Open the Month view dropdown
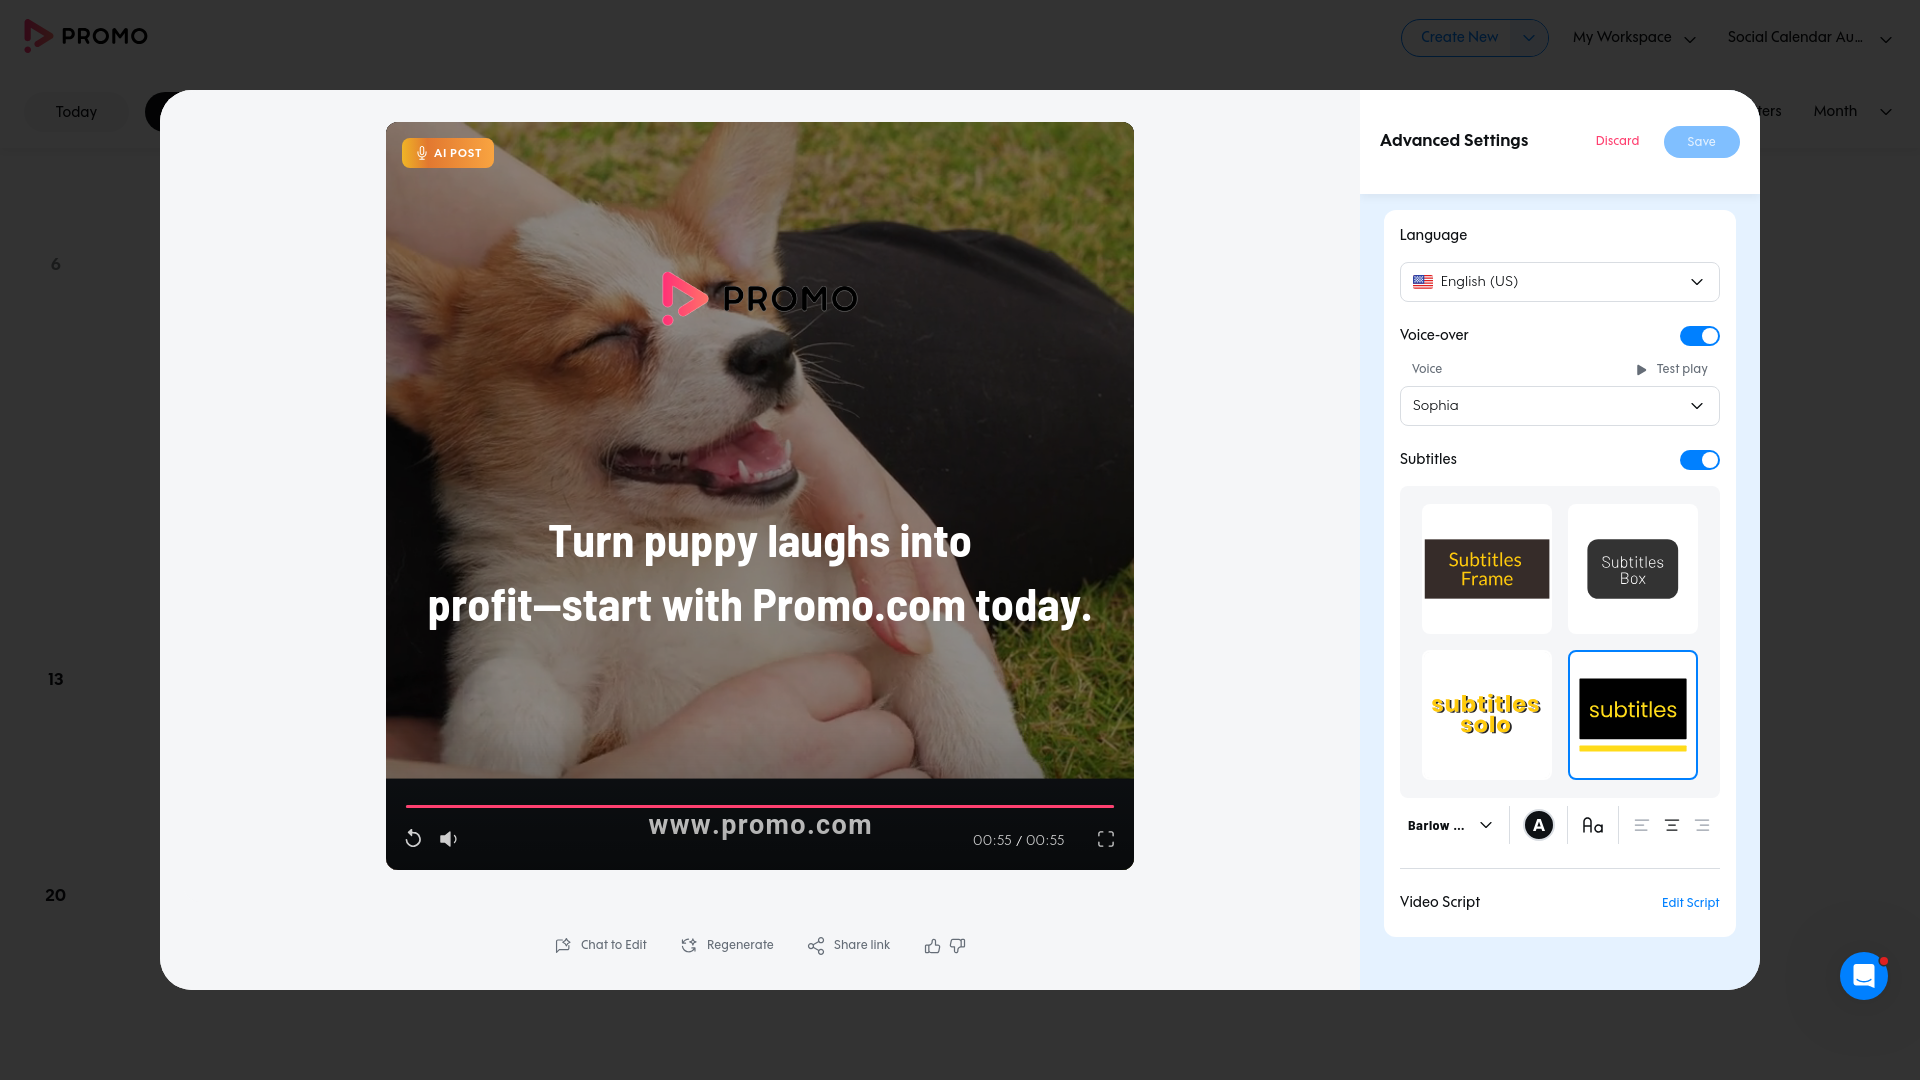Viewport: 1920px width, 1080px height. pos(1853,111)
